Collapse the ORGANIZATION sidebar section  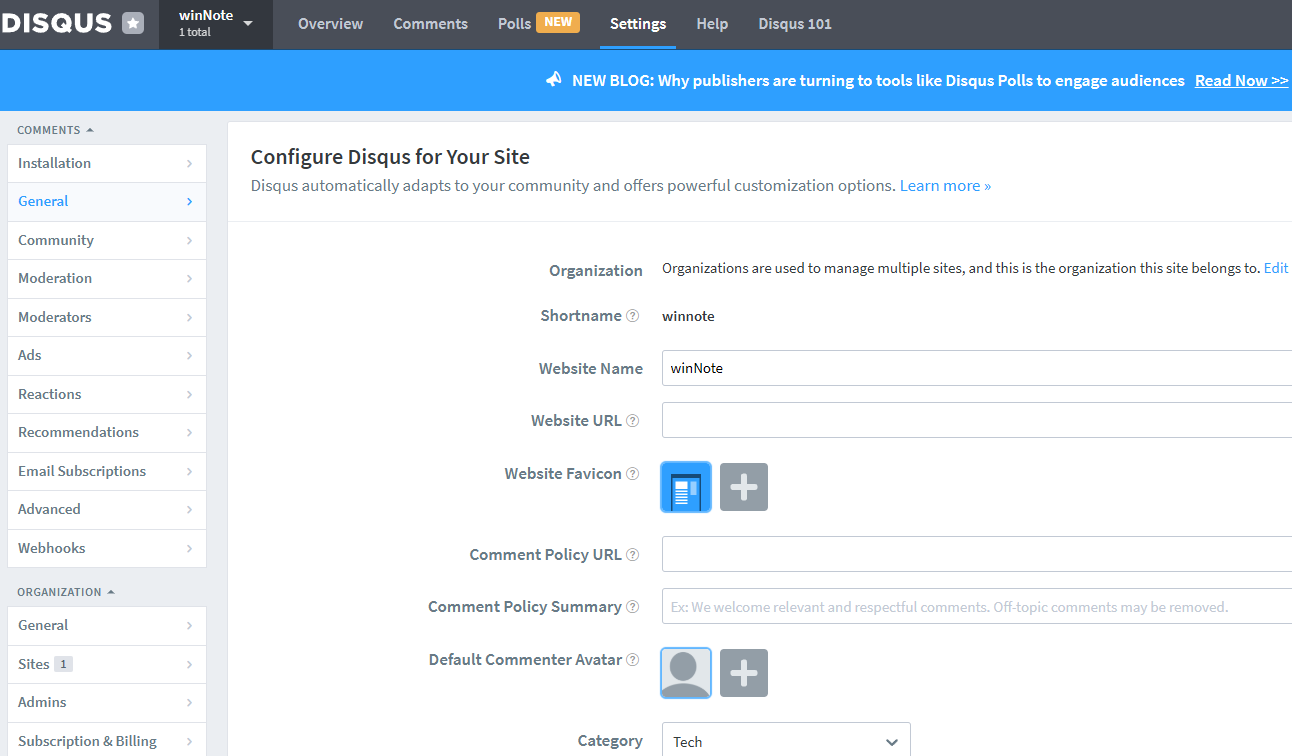click(x=66, y=592)
